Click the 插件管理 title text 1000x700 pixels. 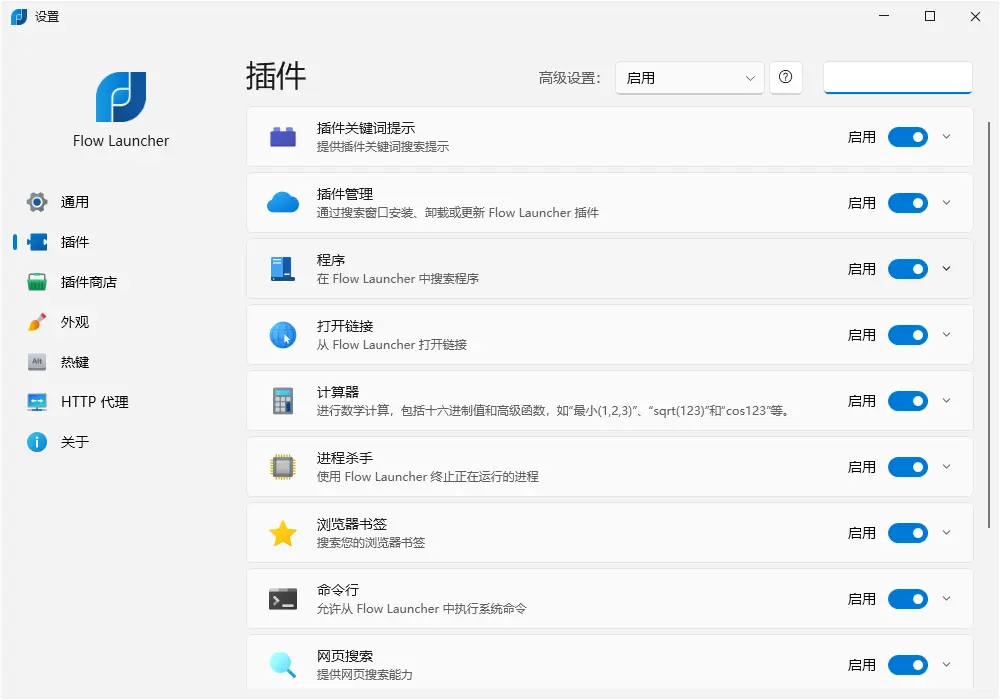345,194
